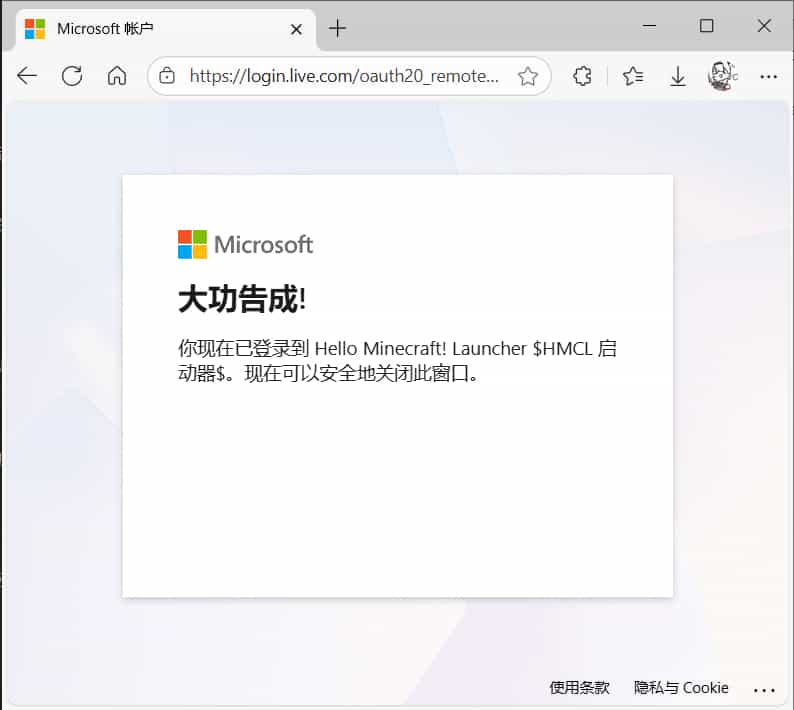Open the Favorites list panel
794x710 pixels.
point(632,76)
